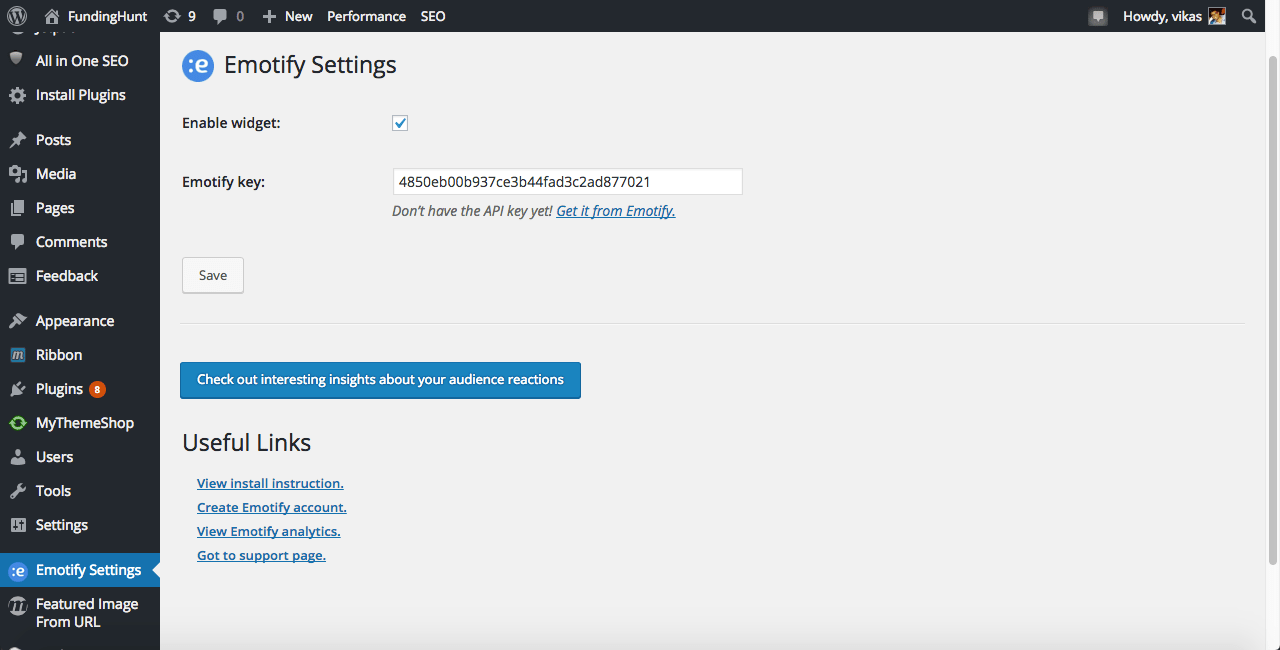Viewport: 1280px width, 650px height.
Task: Open the View Emotify analytics link
Action: pos(269,531)
